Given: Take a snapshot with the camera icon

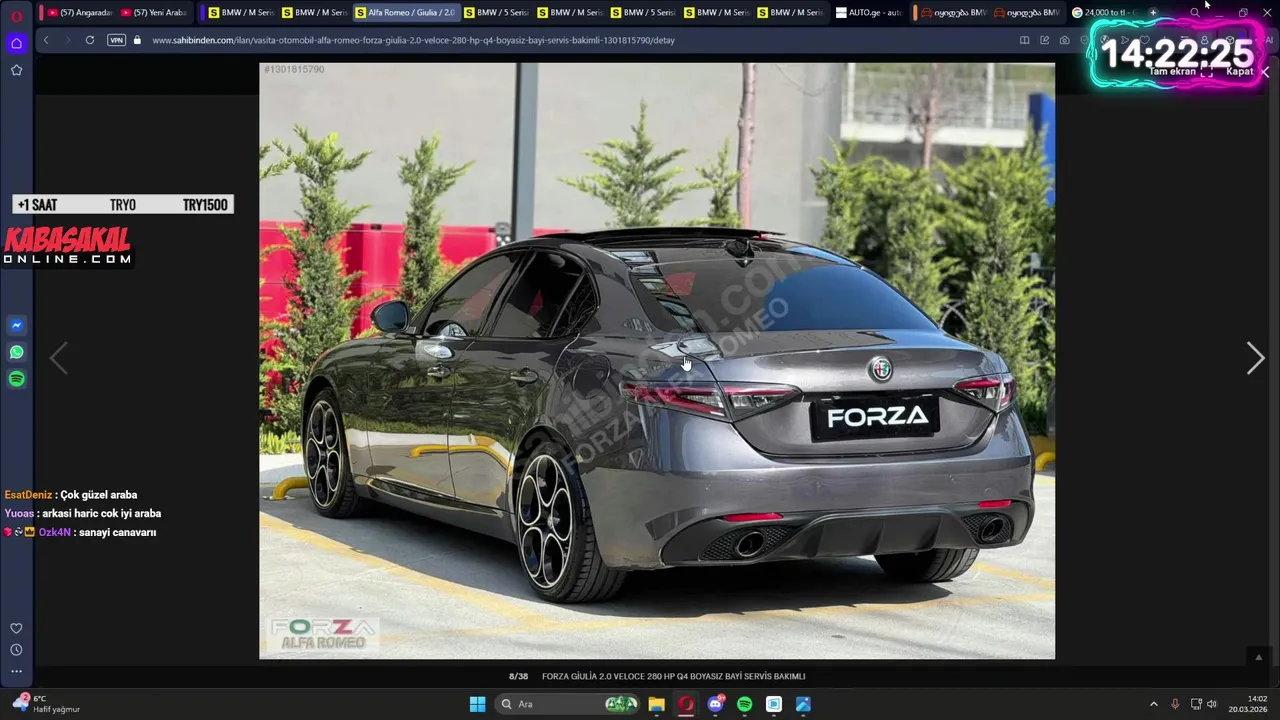Looking at the screenshot, I should point(1064,40).
